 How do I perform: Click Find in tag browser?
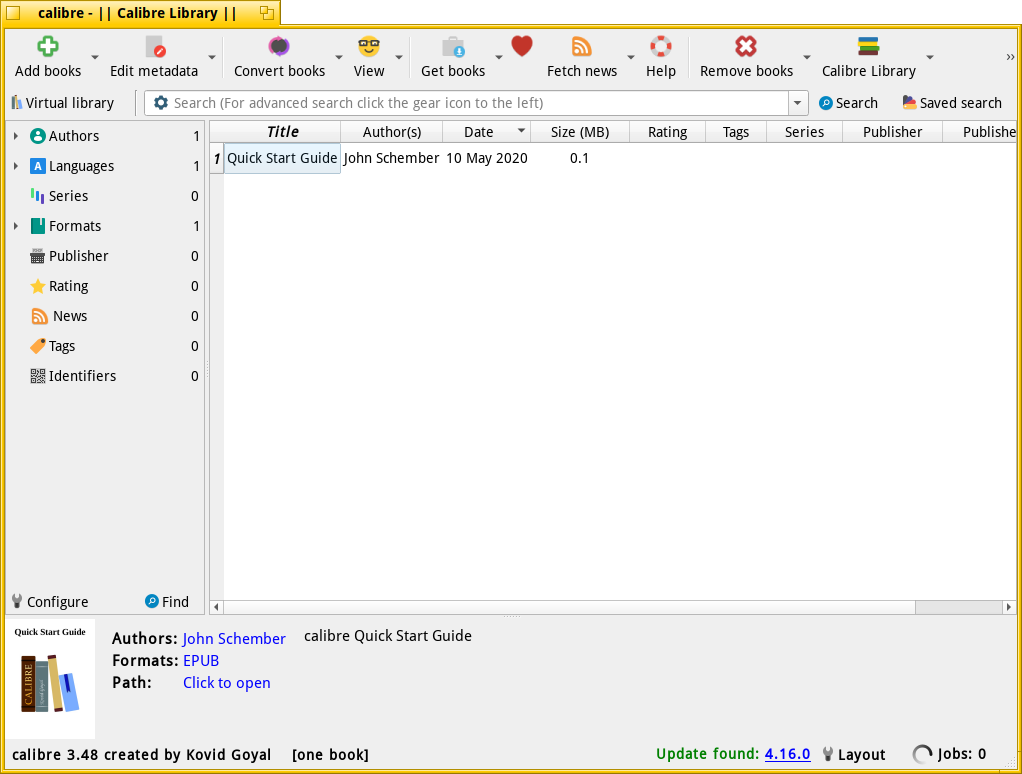point(167,601)
